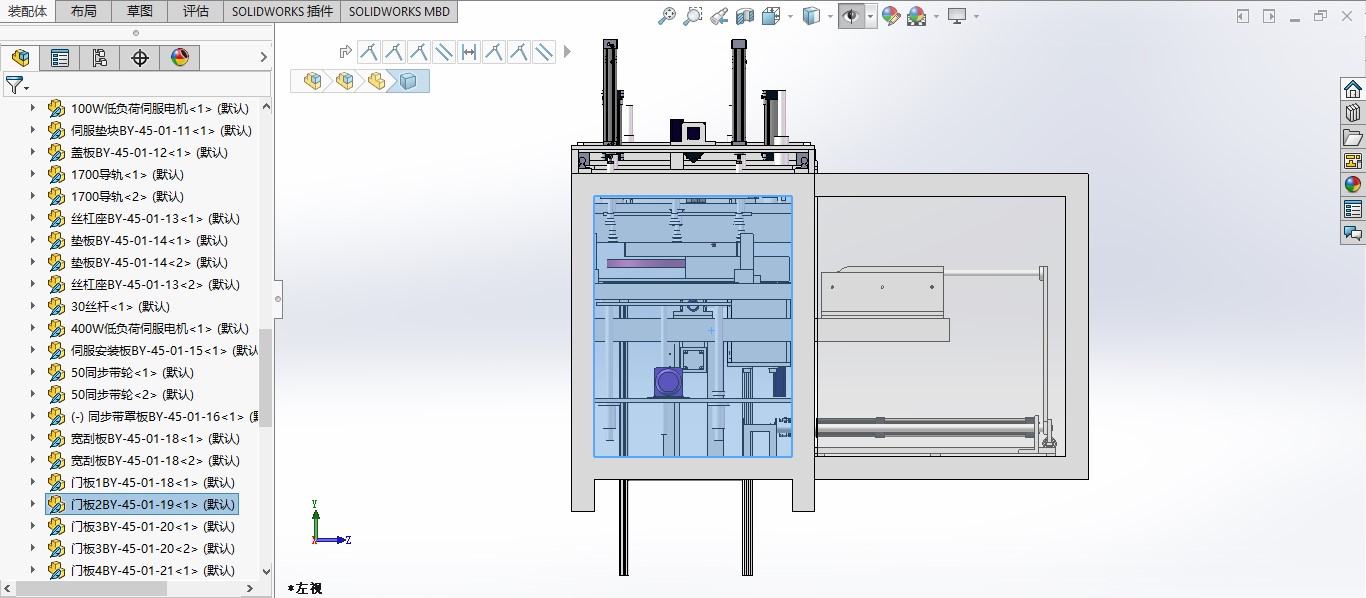Open Custom Properties in task pane
This screenshot has width=1366, height=598.
(1353, 209)
